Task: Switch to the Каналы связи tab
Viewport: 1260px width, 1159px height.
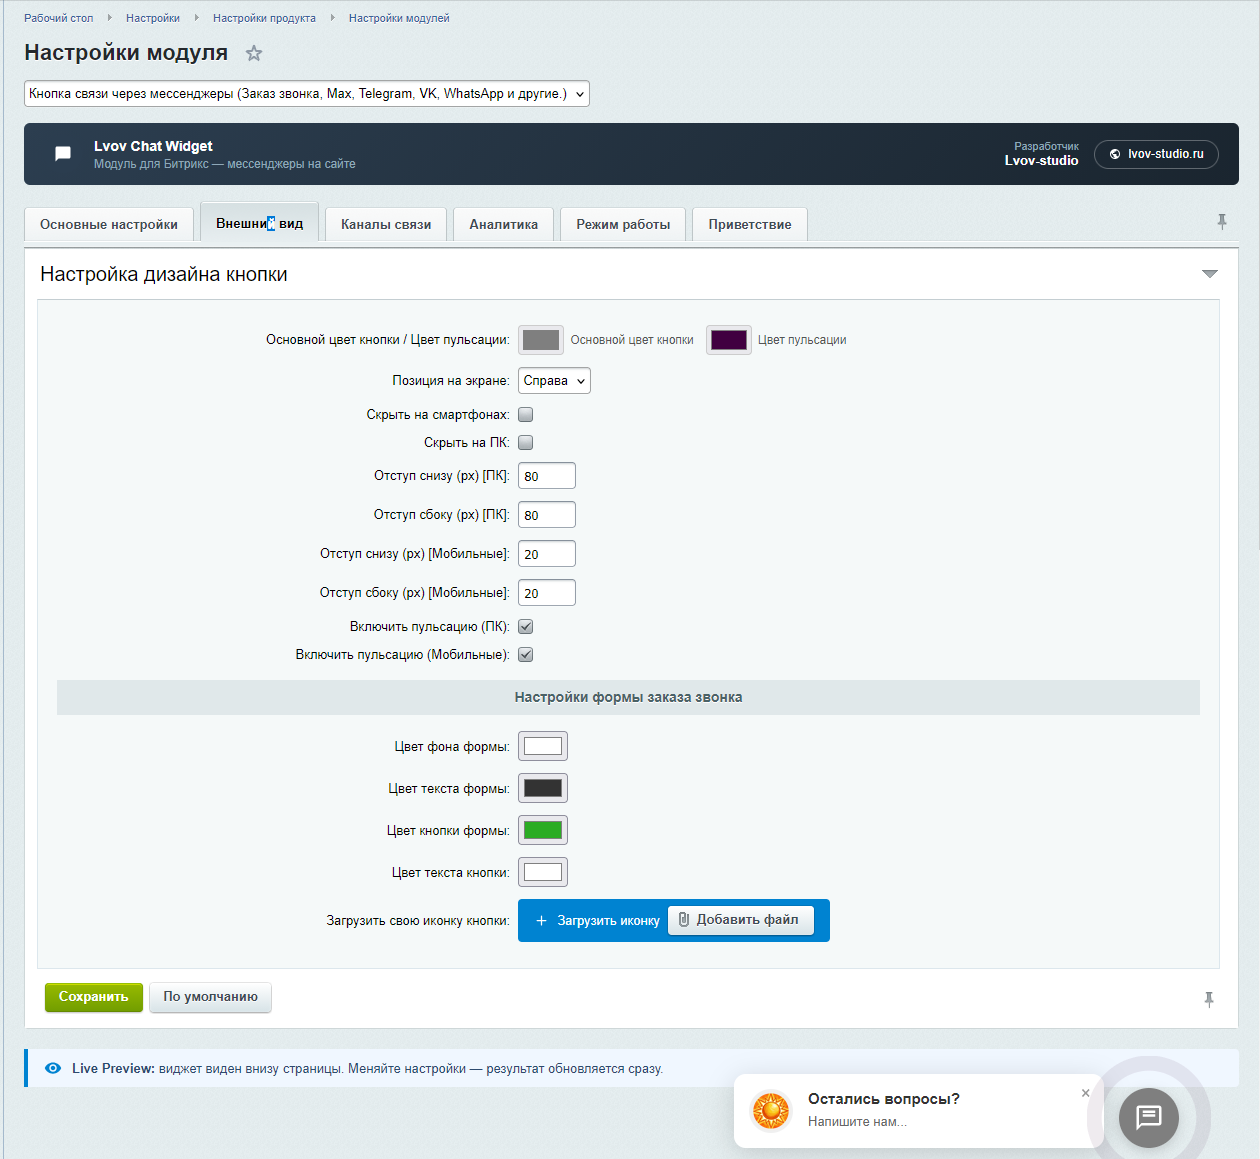Action: pyautogui.click(x=385, y=224)
